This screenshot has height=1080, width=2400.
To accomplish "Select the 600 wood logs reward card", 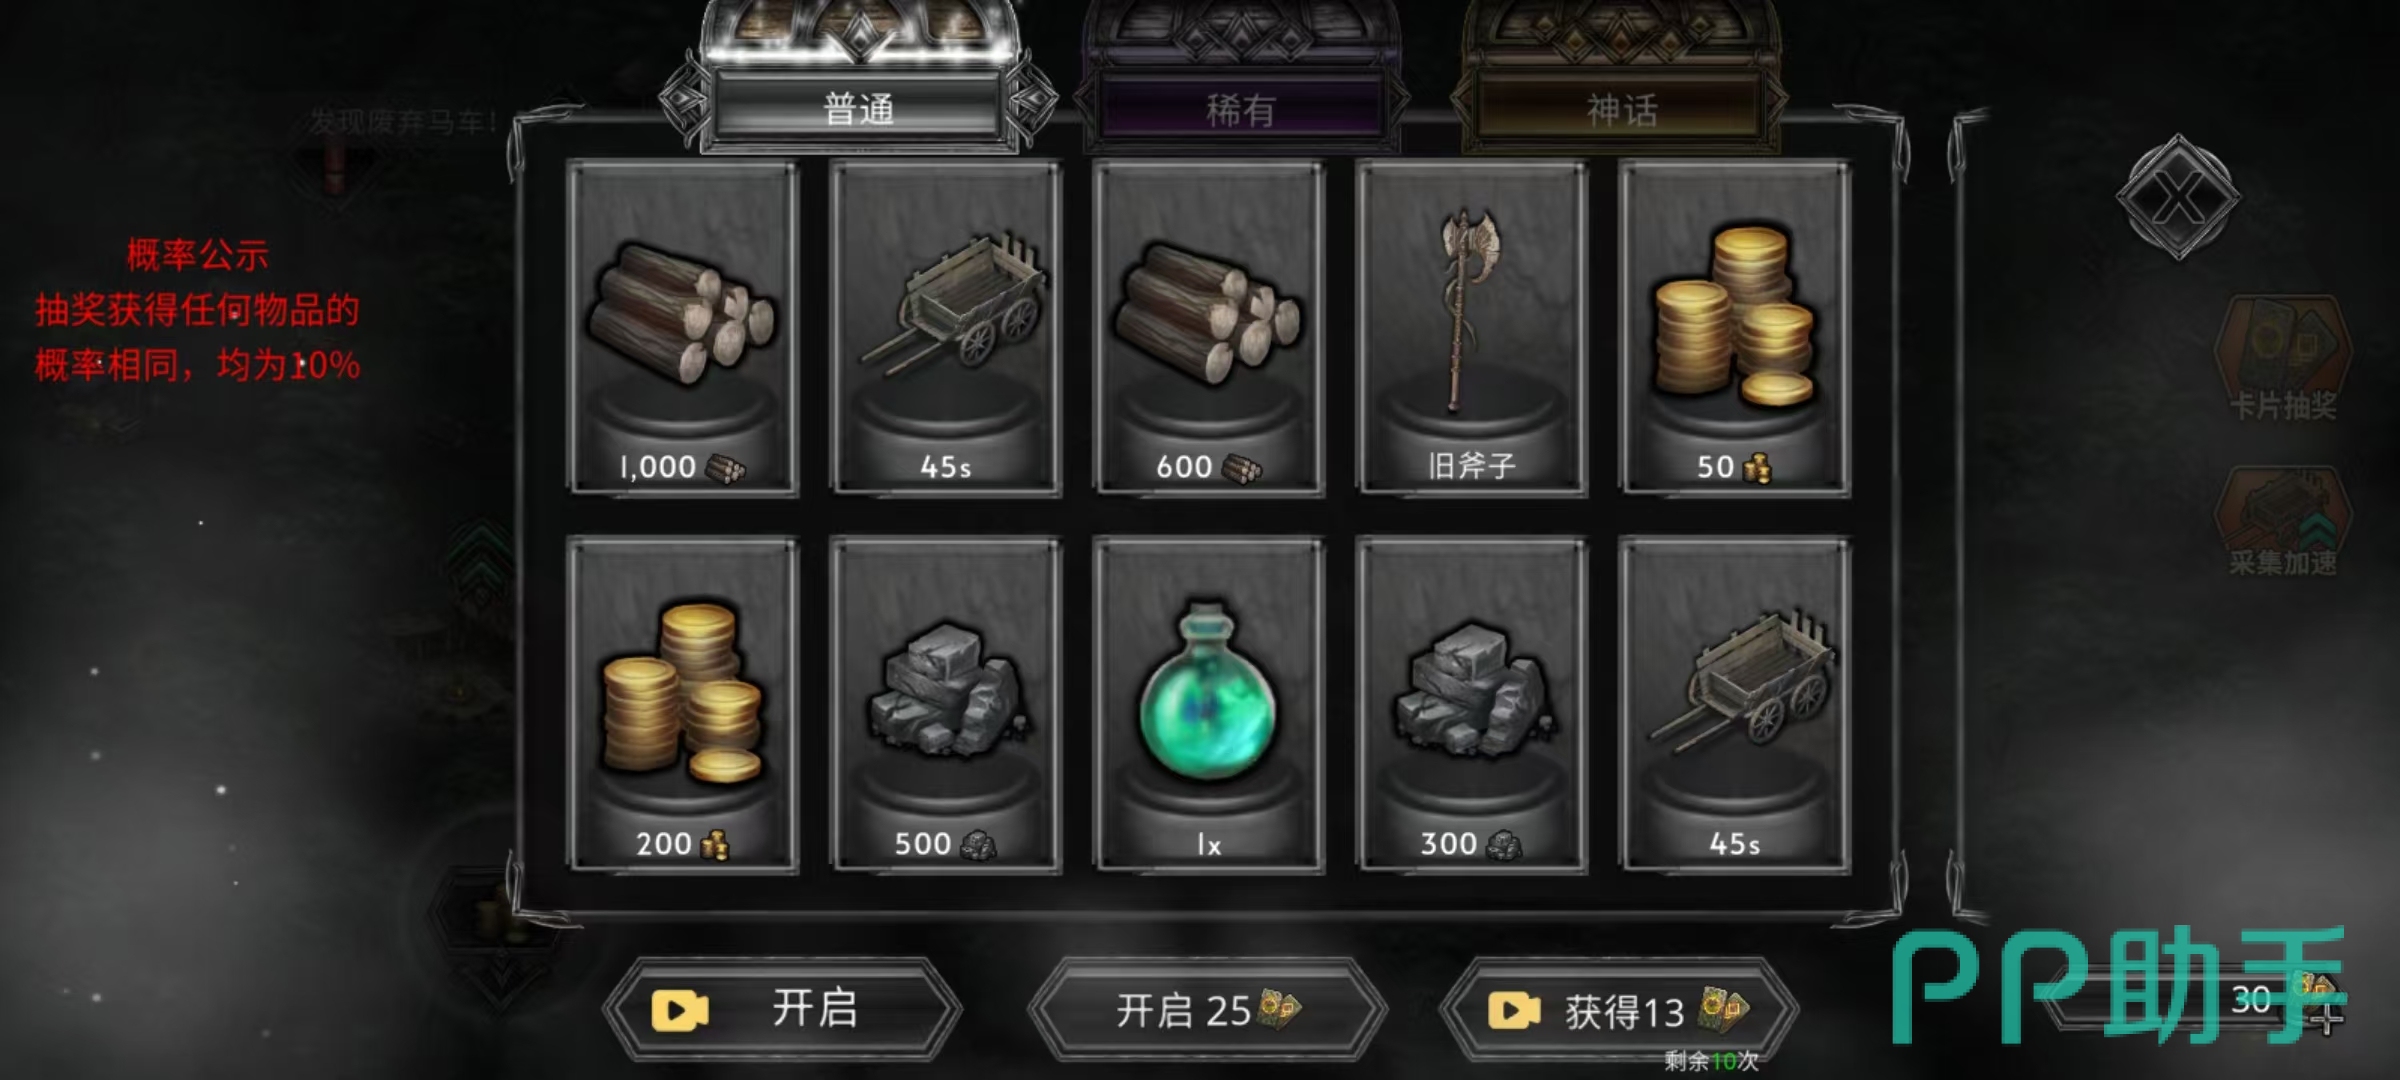I will click(x=1209, y=328).
